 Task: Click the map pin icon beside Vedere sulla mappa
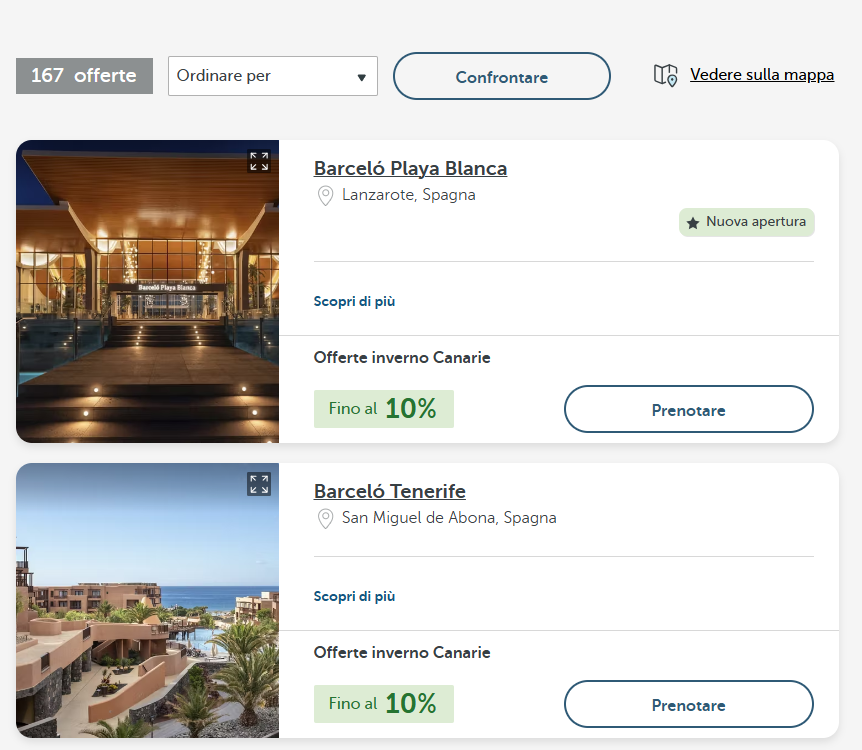(x=665, y=75)
